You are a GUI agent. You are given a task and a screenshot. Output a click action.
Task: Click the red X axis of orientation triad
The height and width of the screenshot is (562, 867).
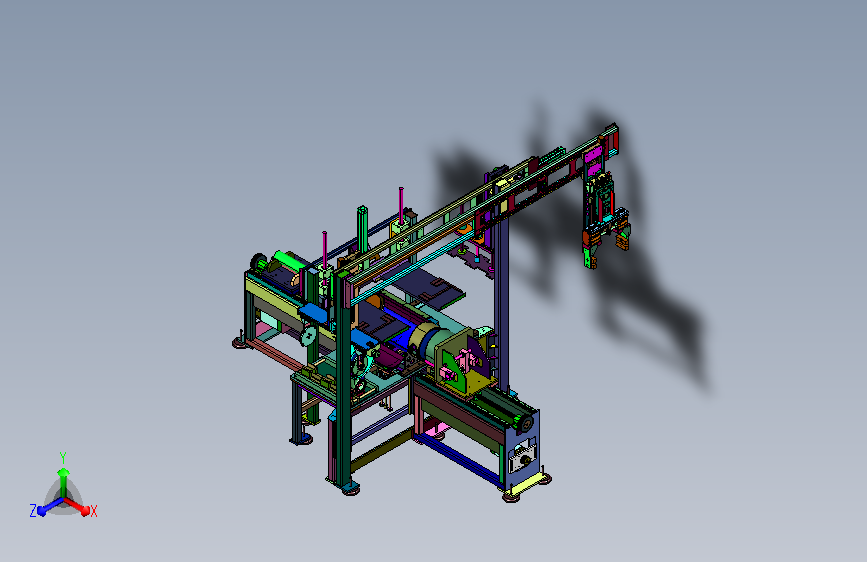pos(77,506)
